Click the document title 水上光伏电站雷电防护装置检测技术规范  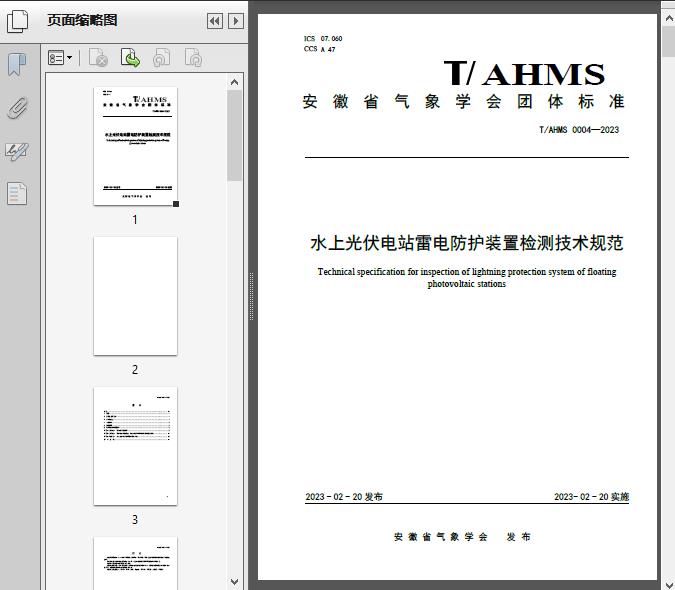(x=467, y=243)
